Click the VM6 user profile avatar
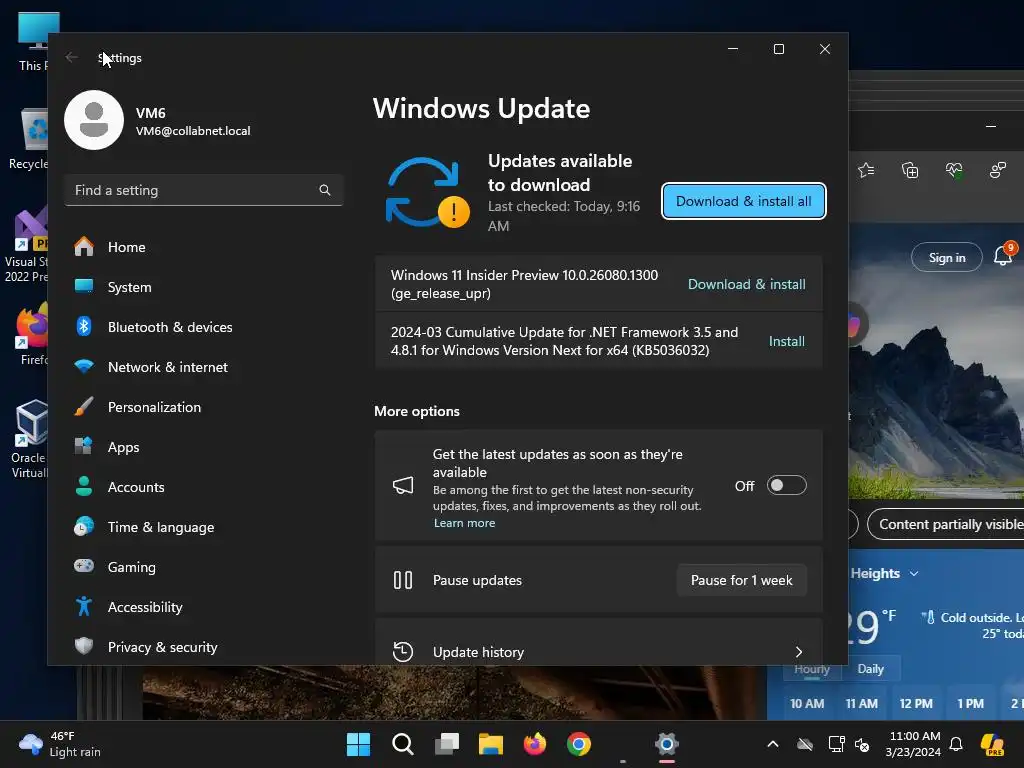 94,120
